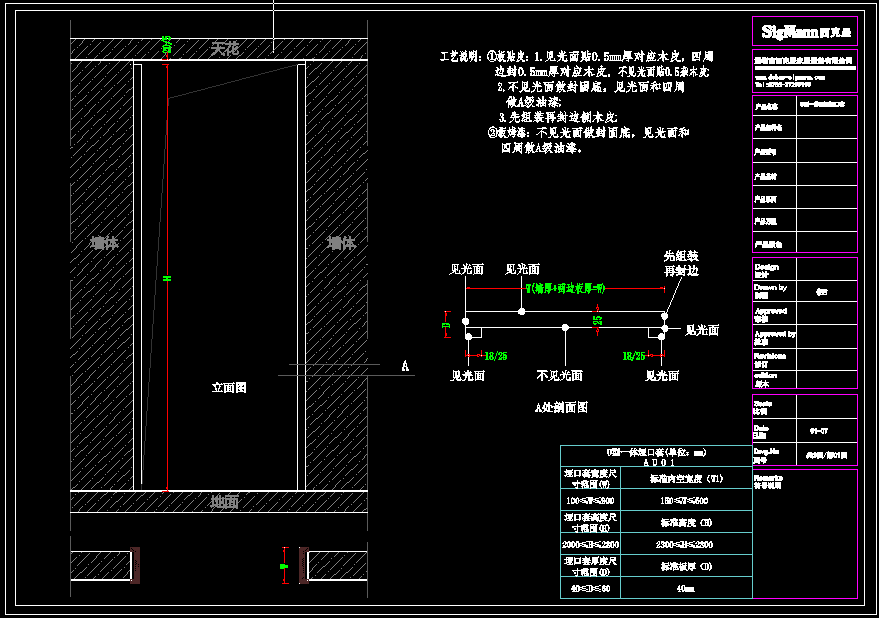Click the right 墙体 wall hatch label
879x618 pixels.
pyautogui.click(x=341, y=243)
